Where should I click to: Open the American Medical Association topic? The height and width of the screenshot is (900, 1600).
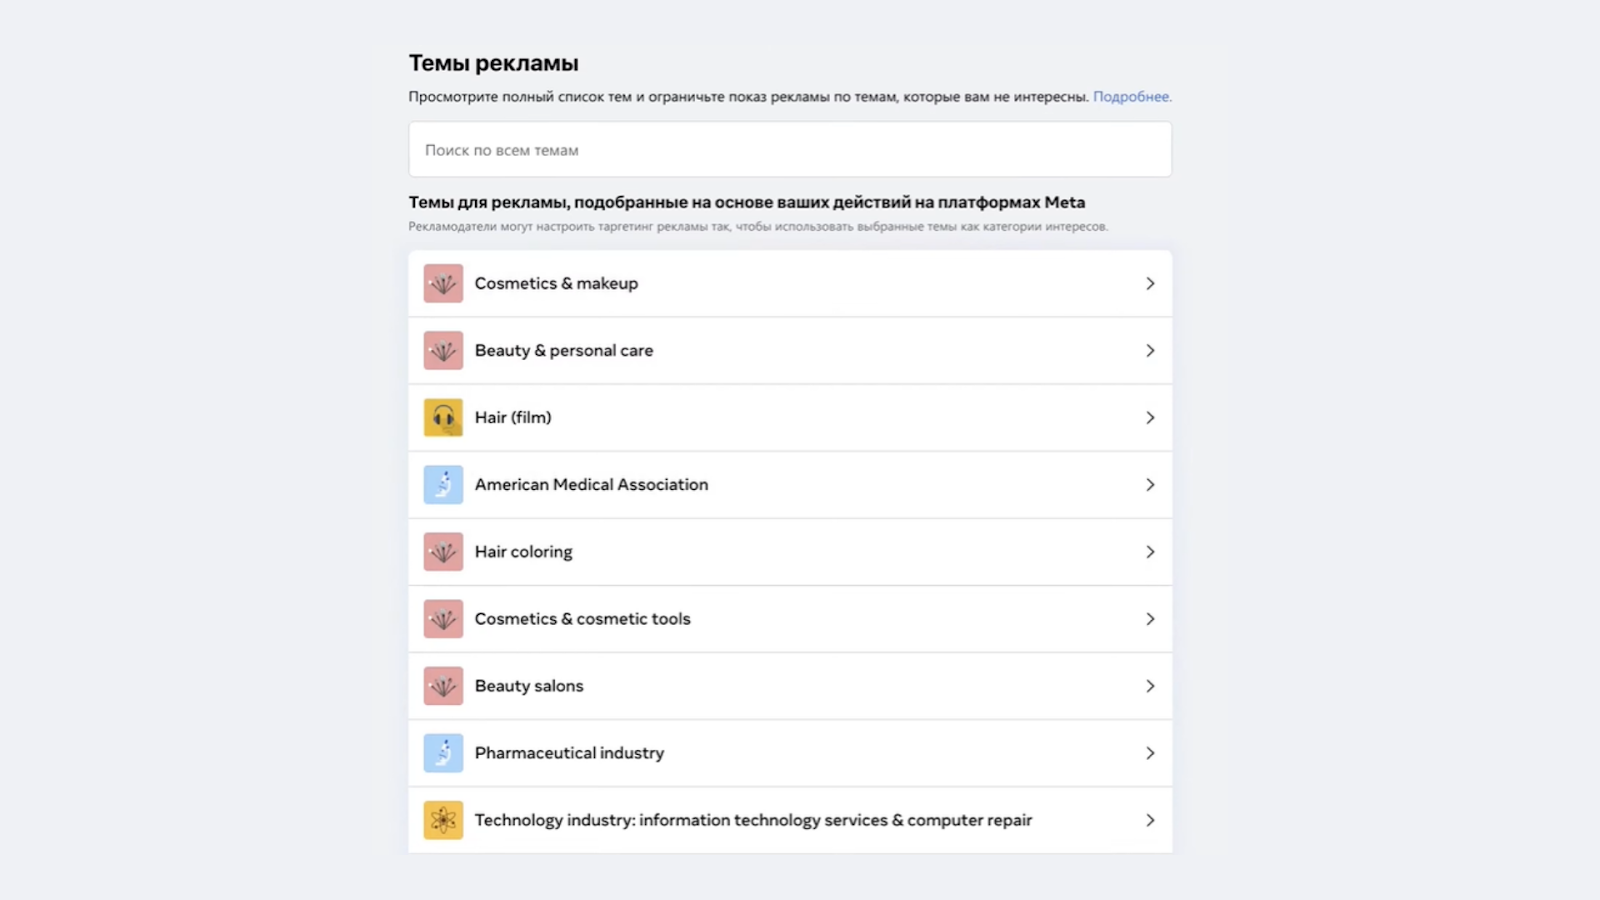pyautogui.click(x=591, y=485)
